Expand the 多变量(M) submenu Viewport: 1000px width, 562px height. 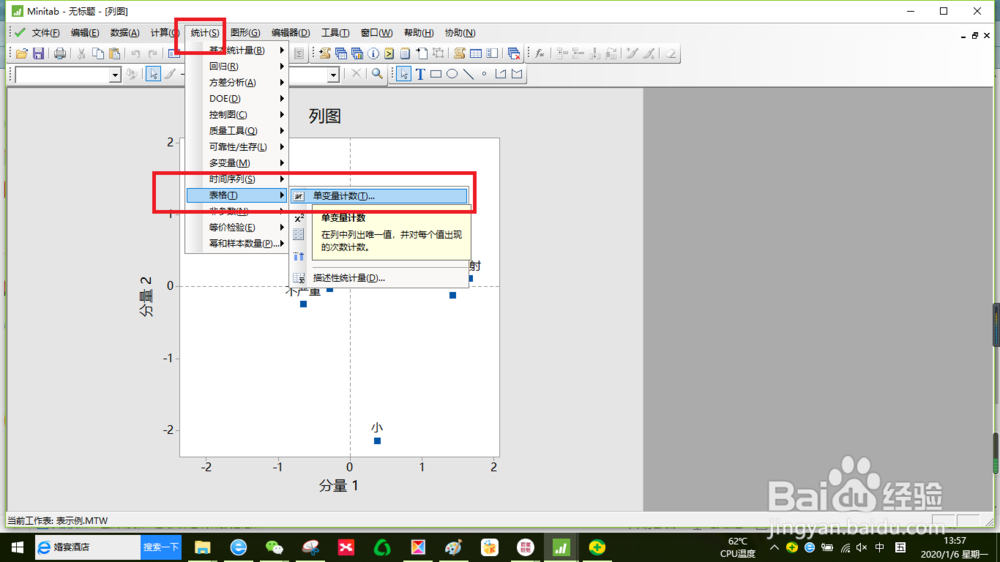[x=237, y=163]
